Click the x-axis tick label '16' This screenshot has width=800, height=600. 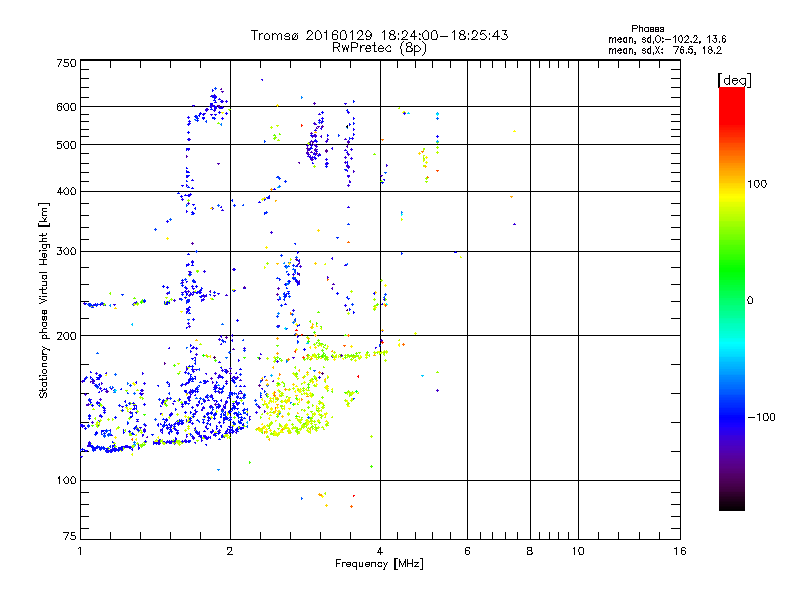[680, 551]
